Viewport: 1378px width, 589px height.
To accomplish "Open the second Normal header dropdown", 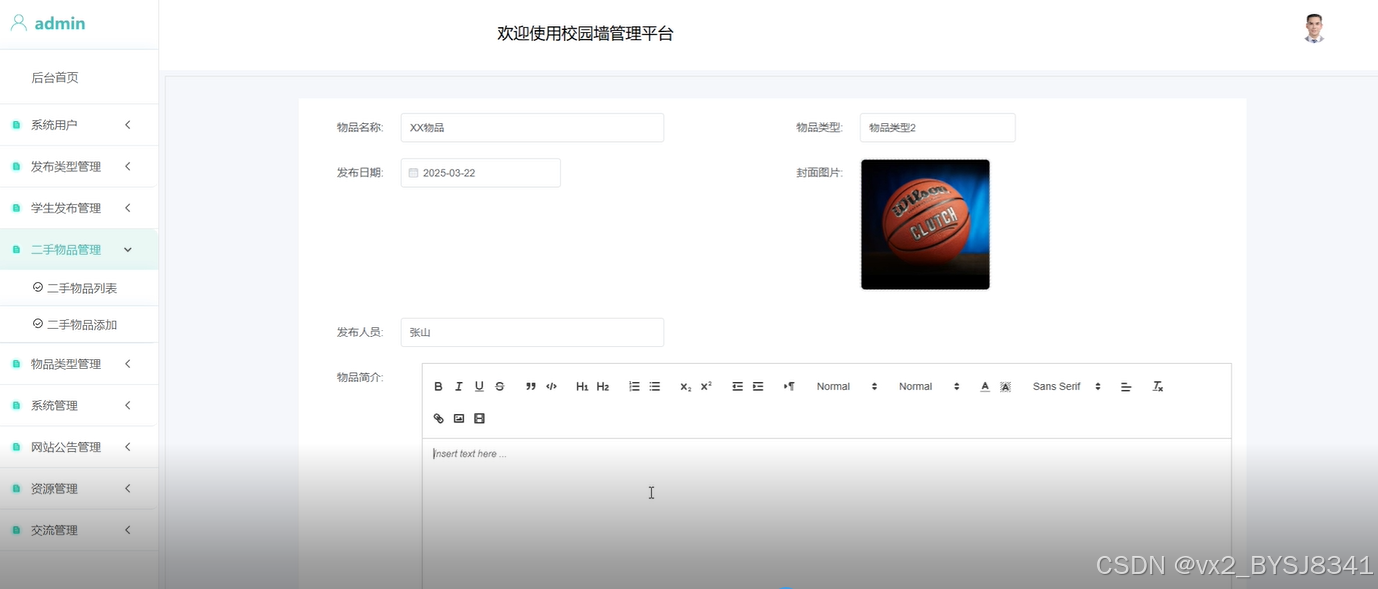I will click(929, 386).
